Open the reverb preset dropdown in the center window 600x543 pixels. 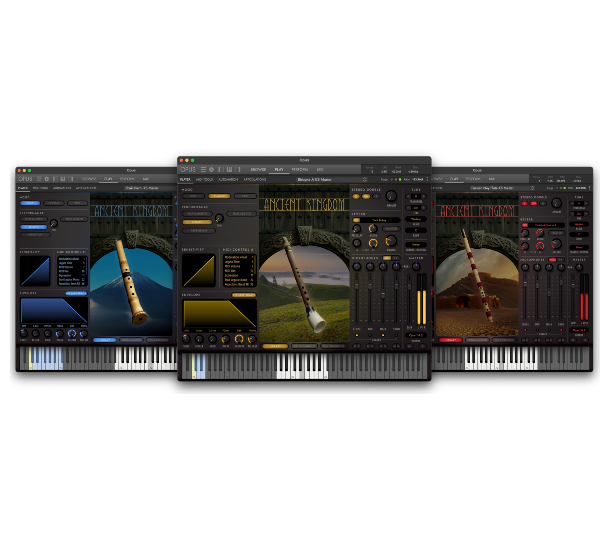380,220
